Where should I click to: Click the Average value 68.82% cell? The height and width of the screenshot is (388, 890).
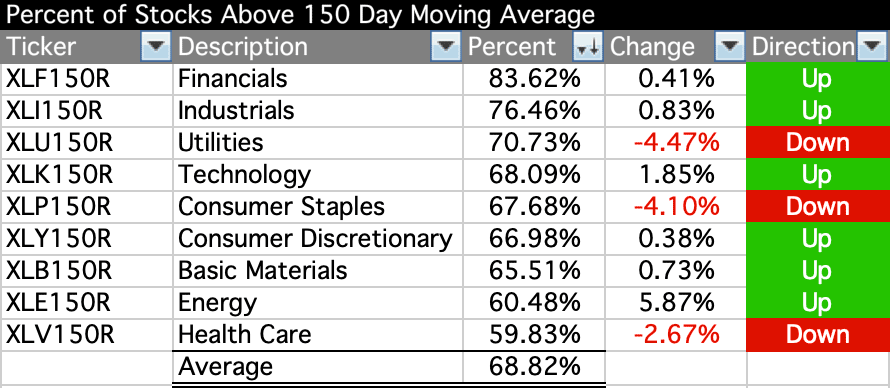point(534,367)
